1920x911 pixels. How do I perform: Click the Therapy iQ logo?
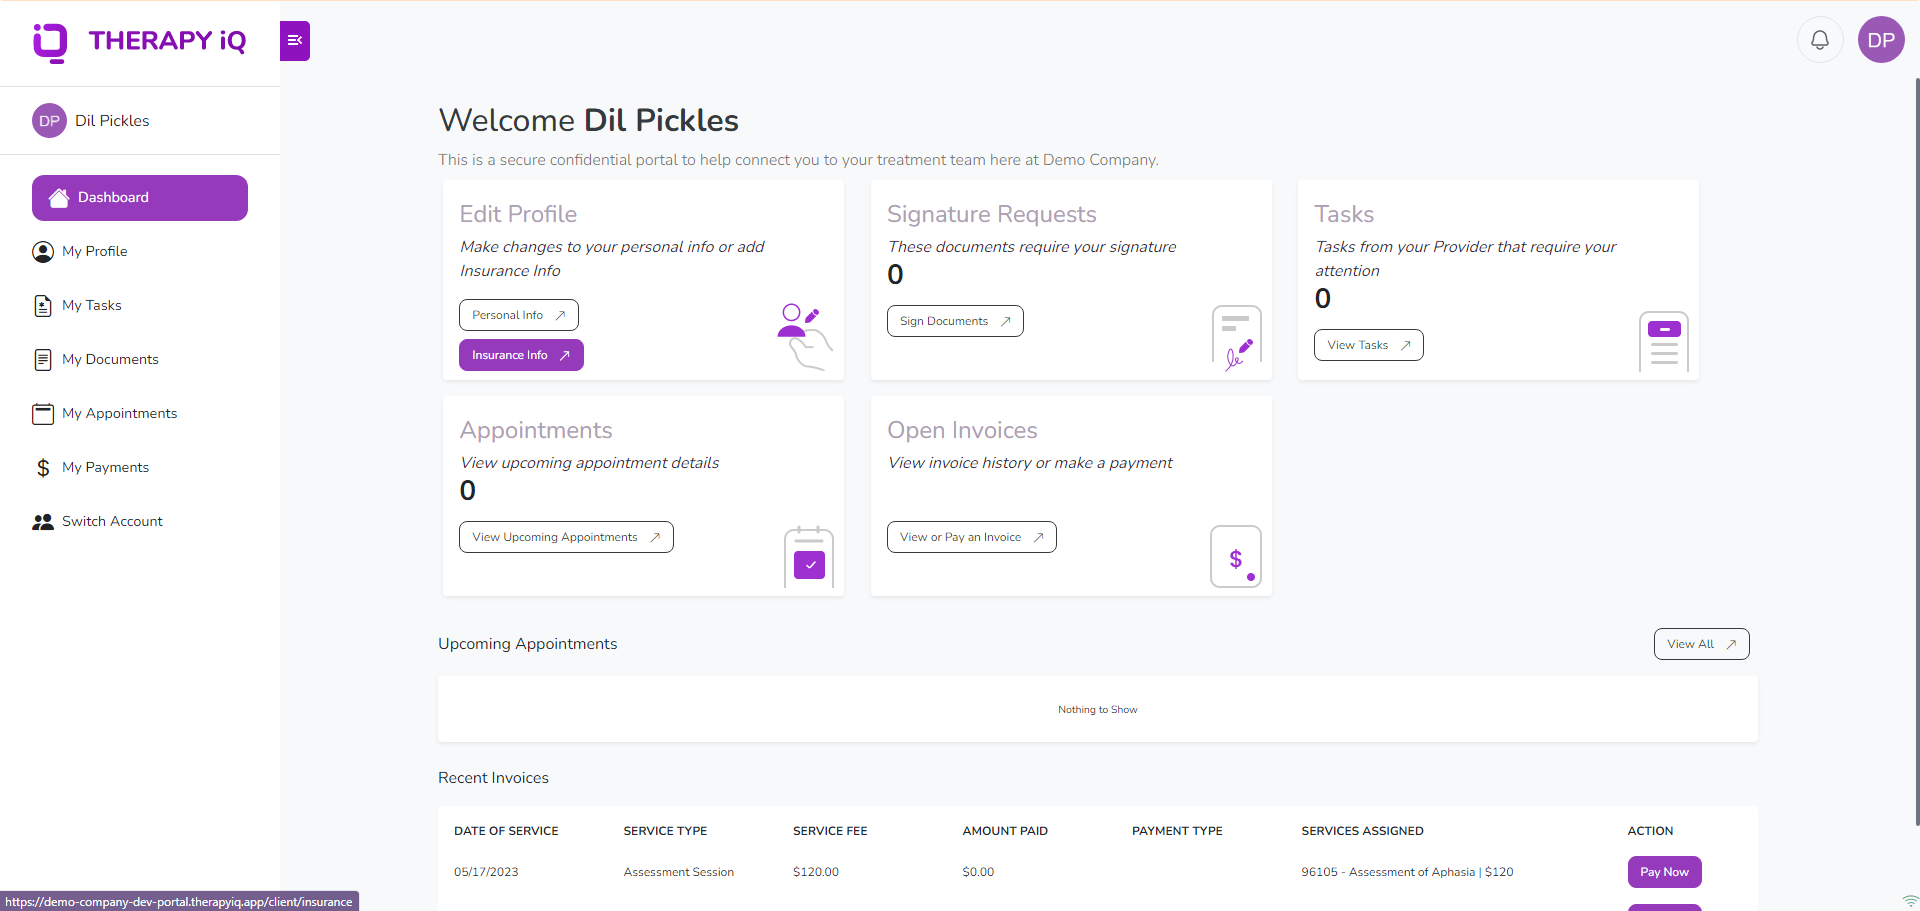click(x=140, y=41)
